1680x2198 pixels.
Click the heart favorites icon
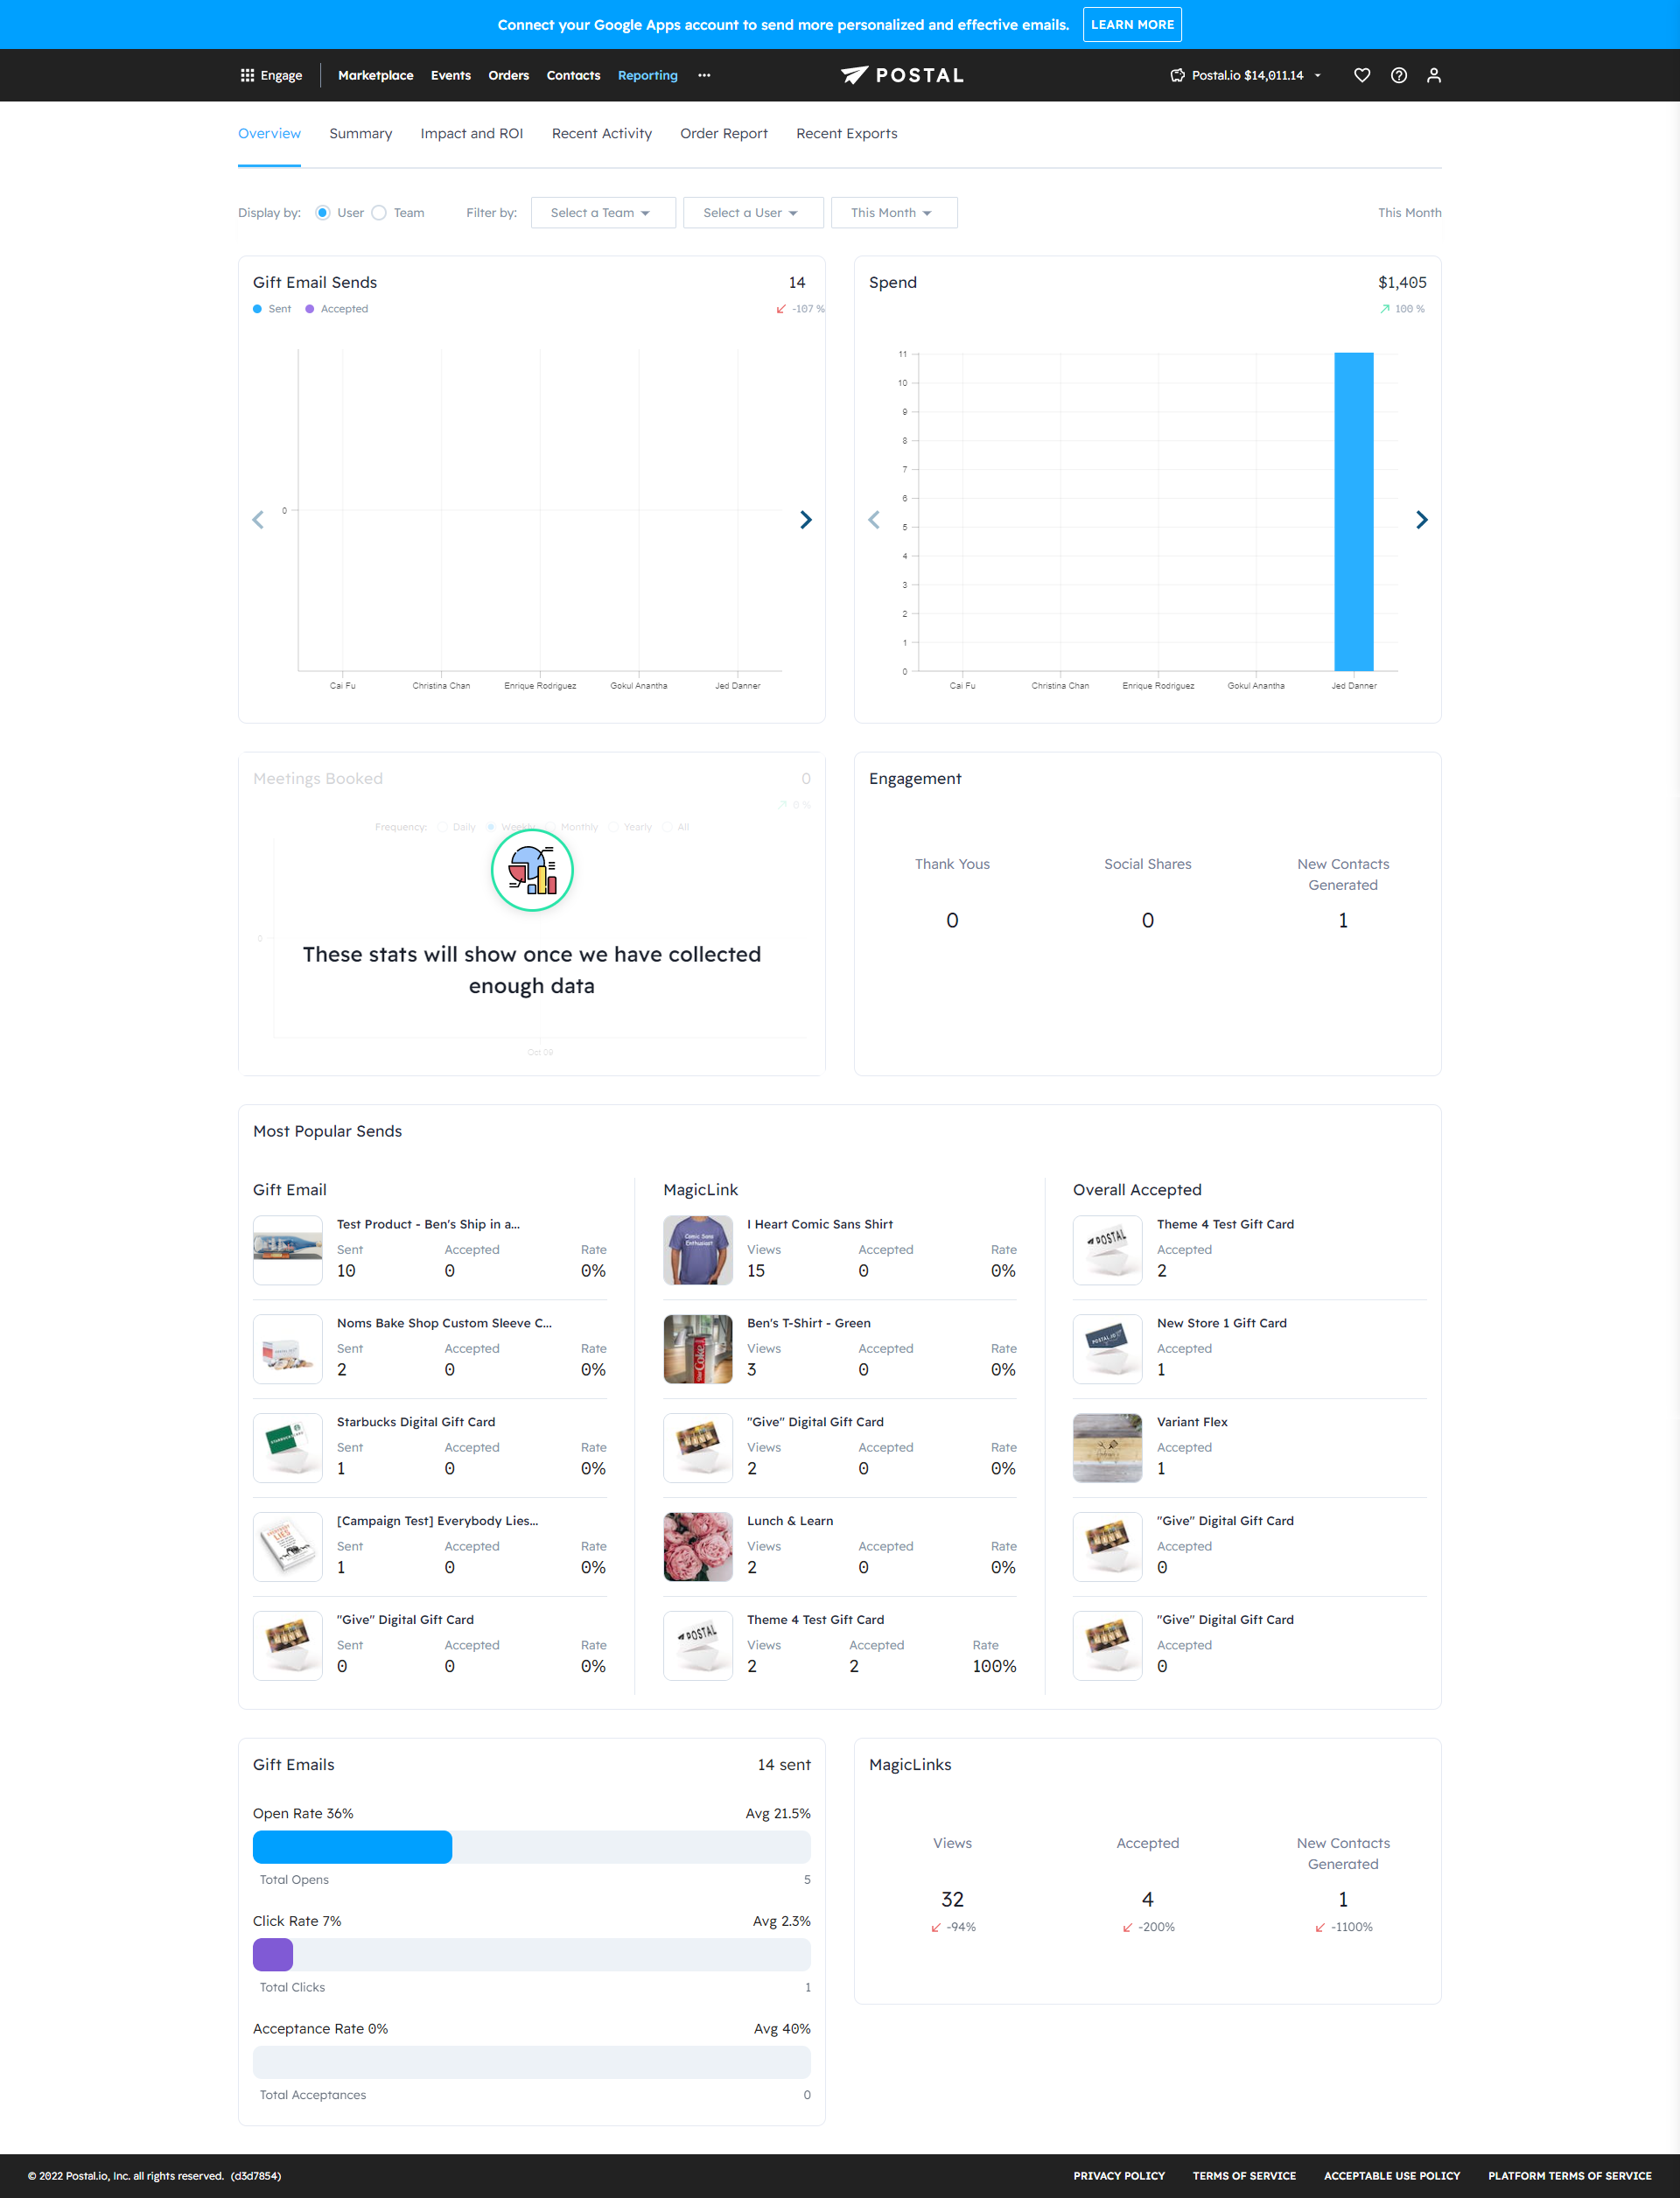[x=1361, y=75]
